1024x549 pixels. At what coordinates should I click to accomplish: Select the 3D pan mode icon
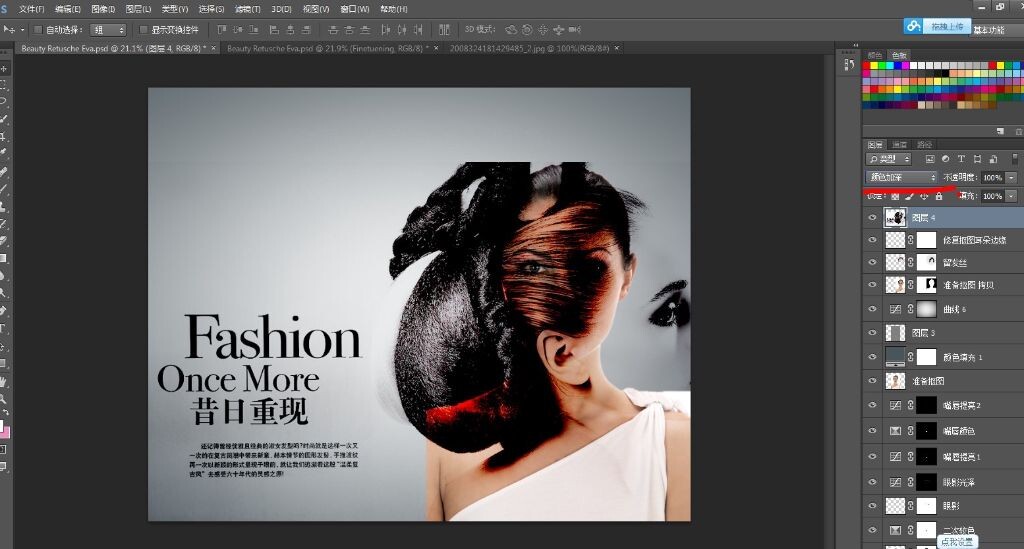pos(543,29)
